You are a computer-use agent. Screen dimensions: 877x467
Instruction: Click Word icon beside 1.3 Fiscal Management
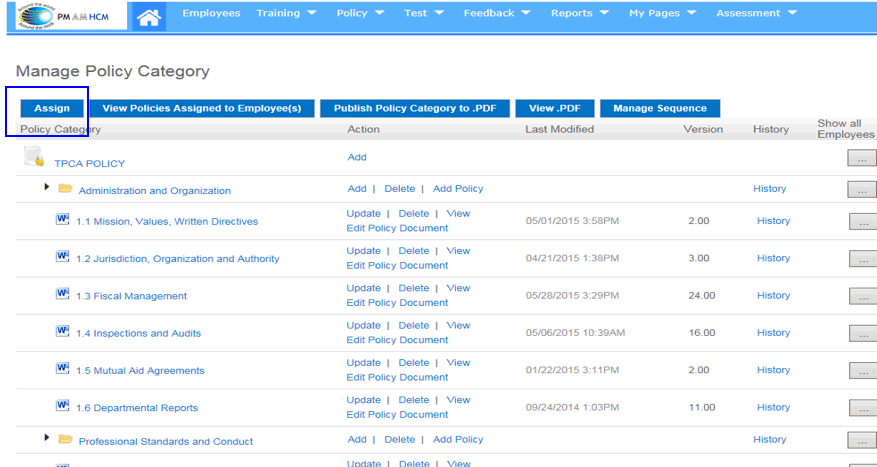click(62, 295)
